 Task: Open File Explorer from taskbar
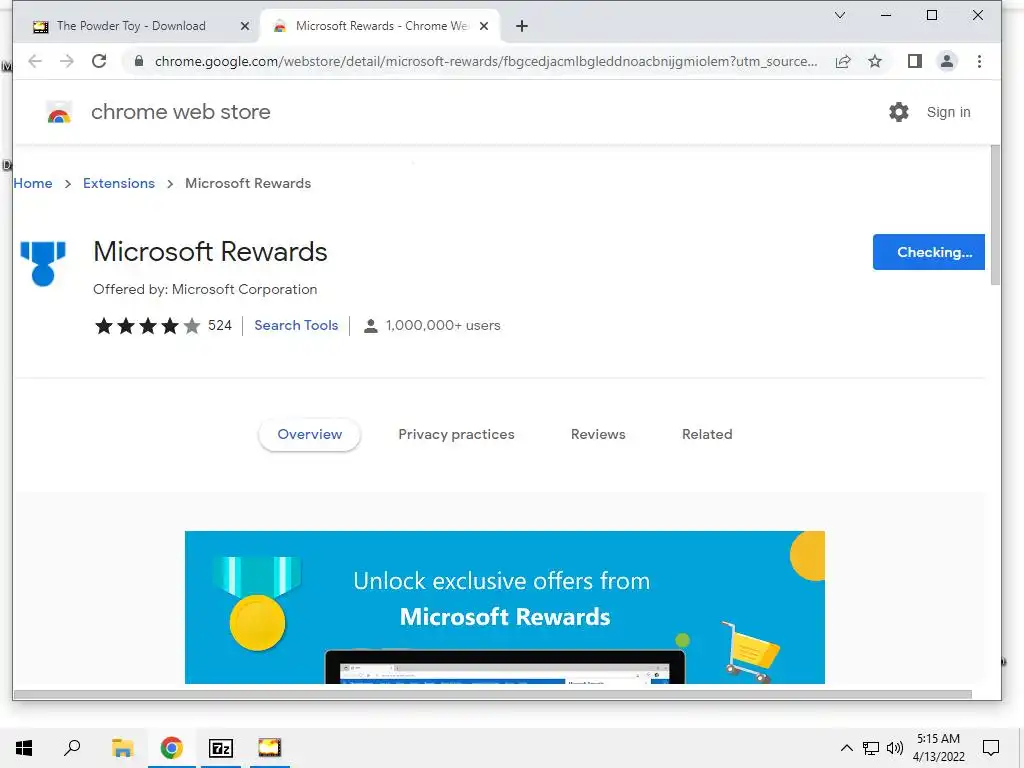[122, 748]
